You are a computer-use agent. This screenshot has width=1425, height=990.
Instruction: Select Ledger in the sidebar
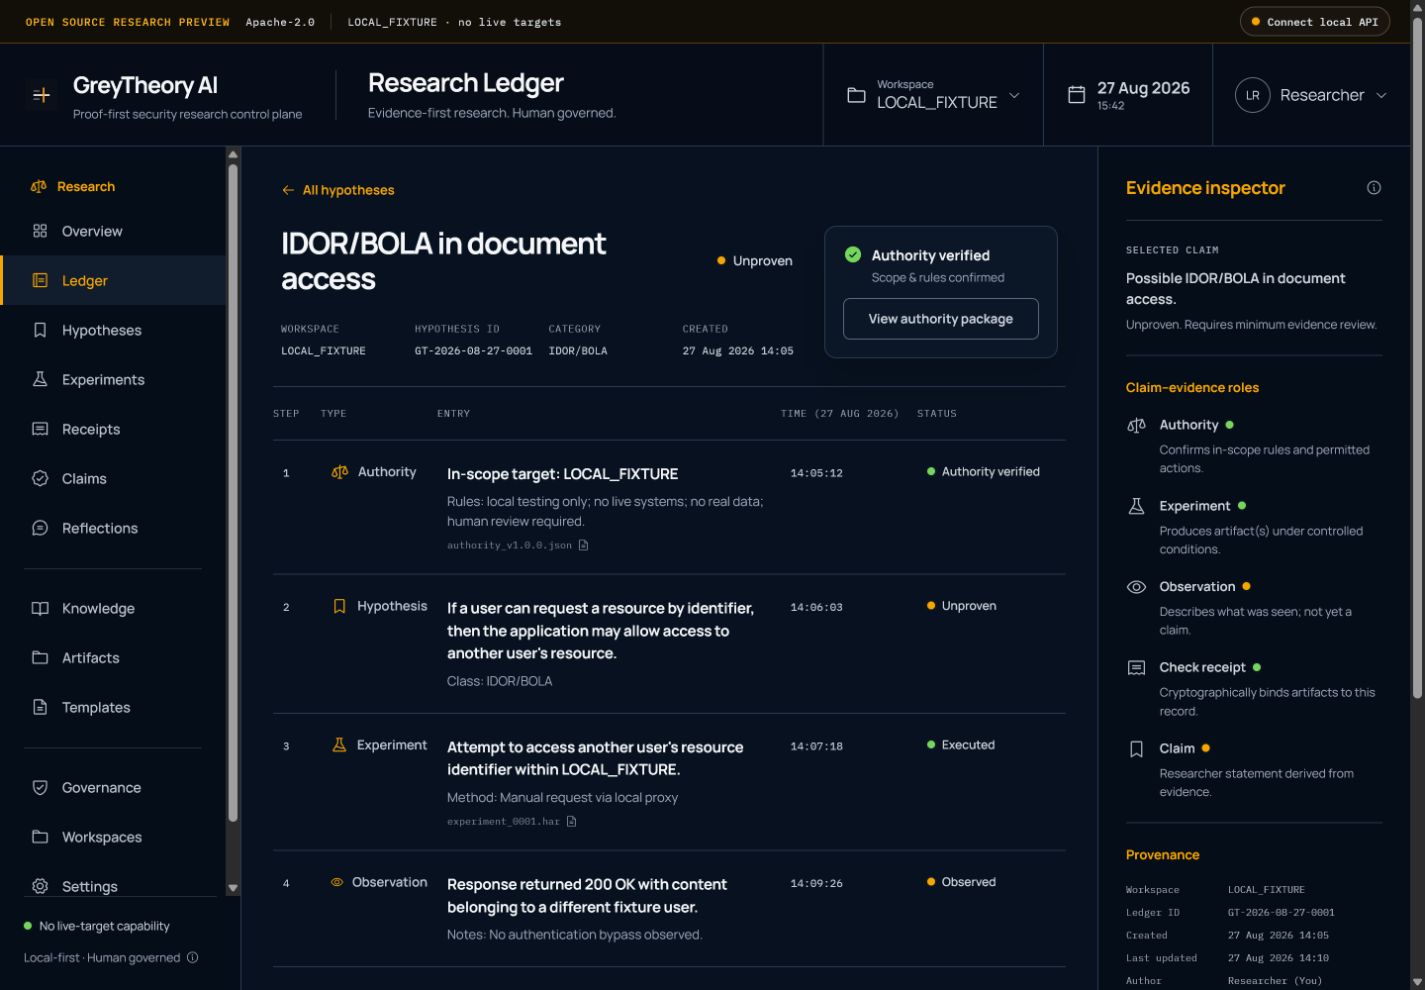113,281
